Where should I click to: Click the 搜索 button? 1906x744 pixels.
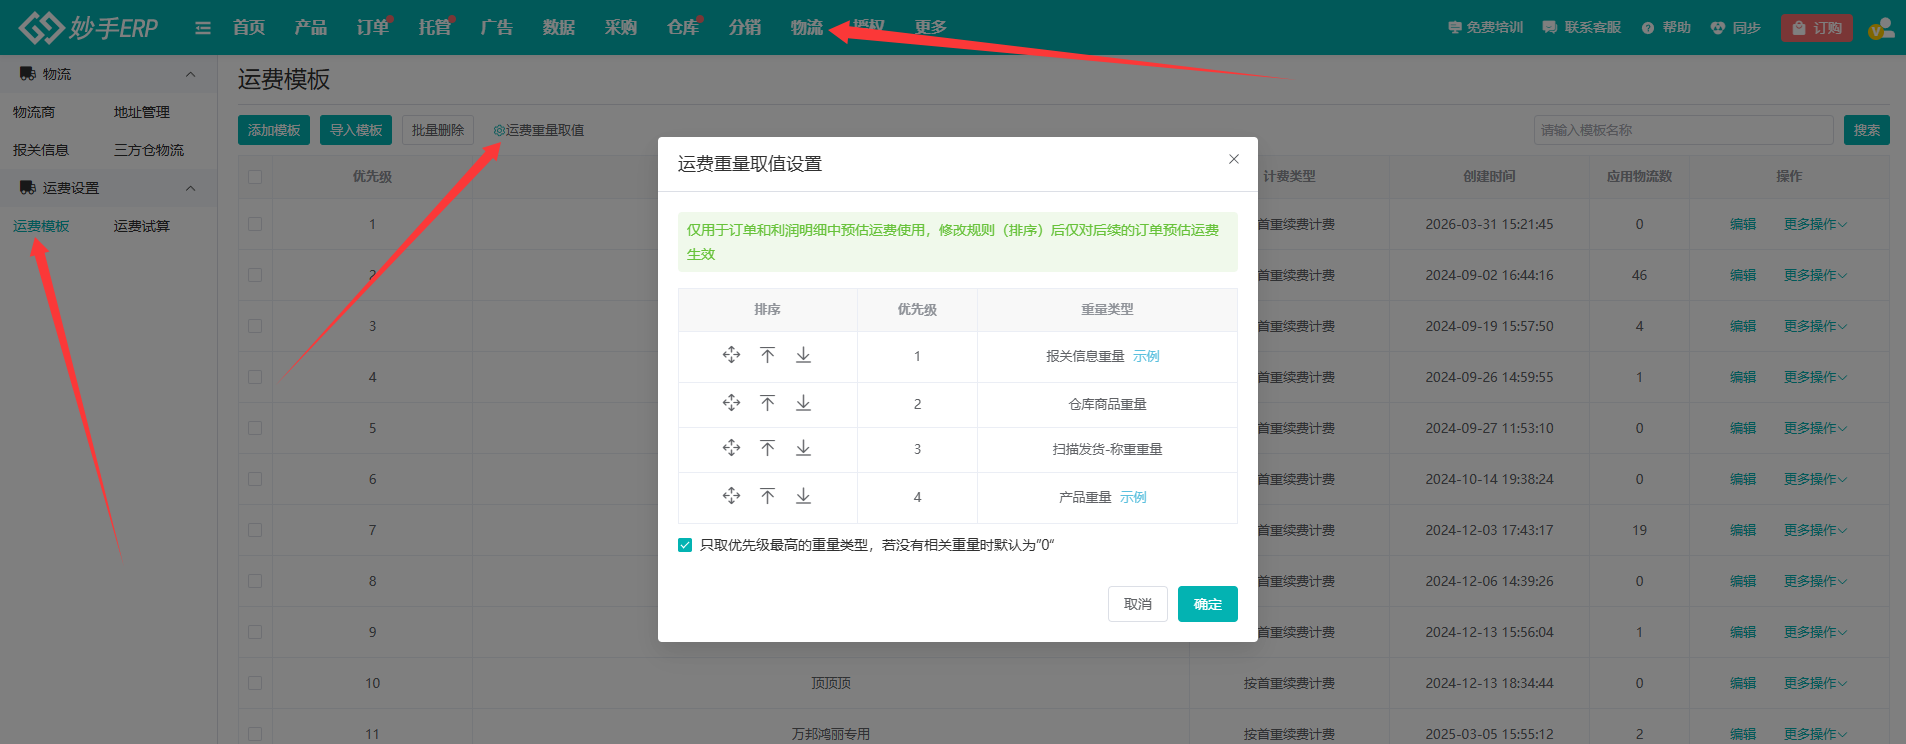tap(1866, 130)
